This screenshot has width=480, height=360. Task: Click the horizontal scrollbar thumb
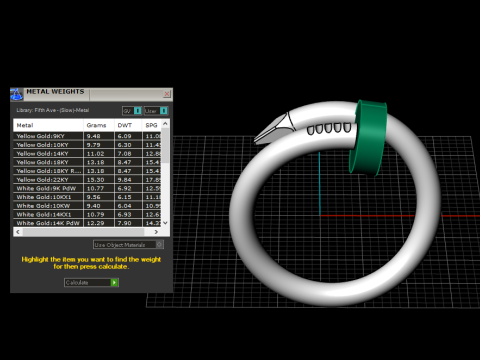pyautogui.click(x=83, y=232)
